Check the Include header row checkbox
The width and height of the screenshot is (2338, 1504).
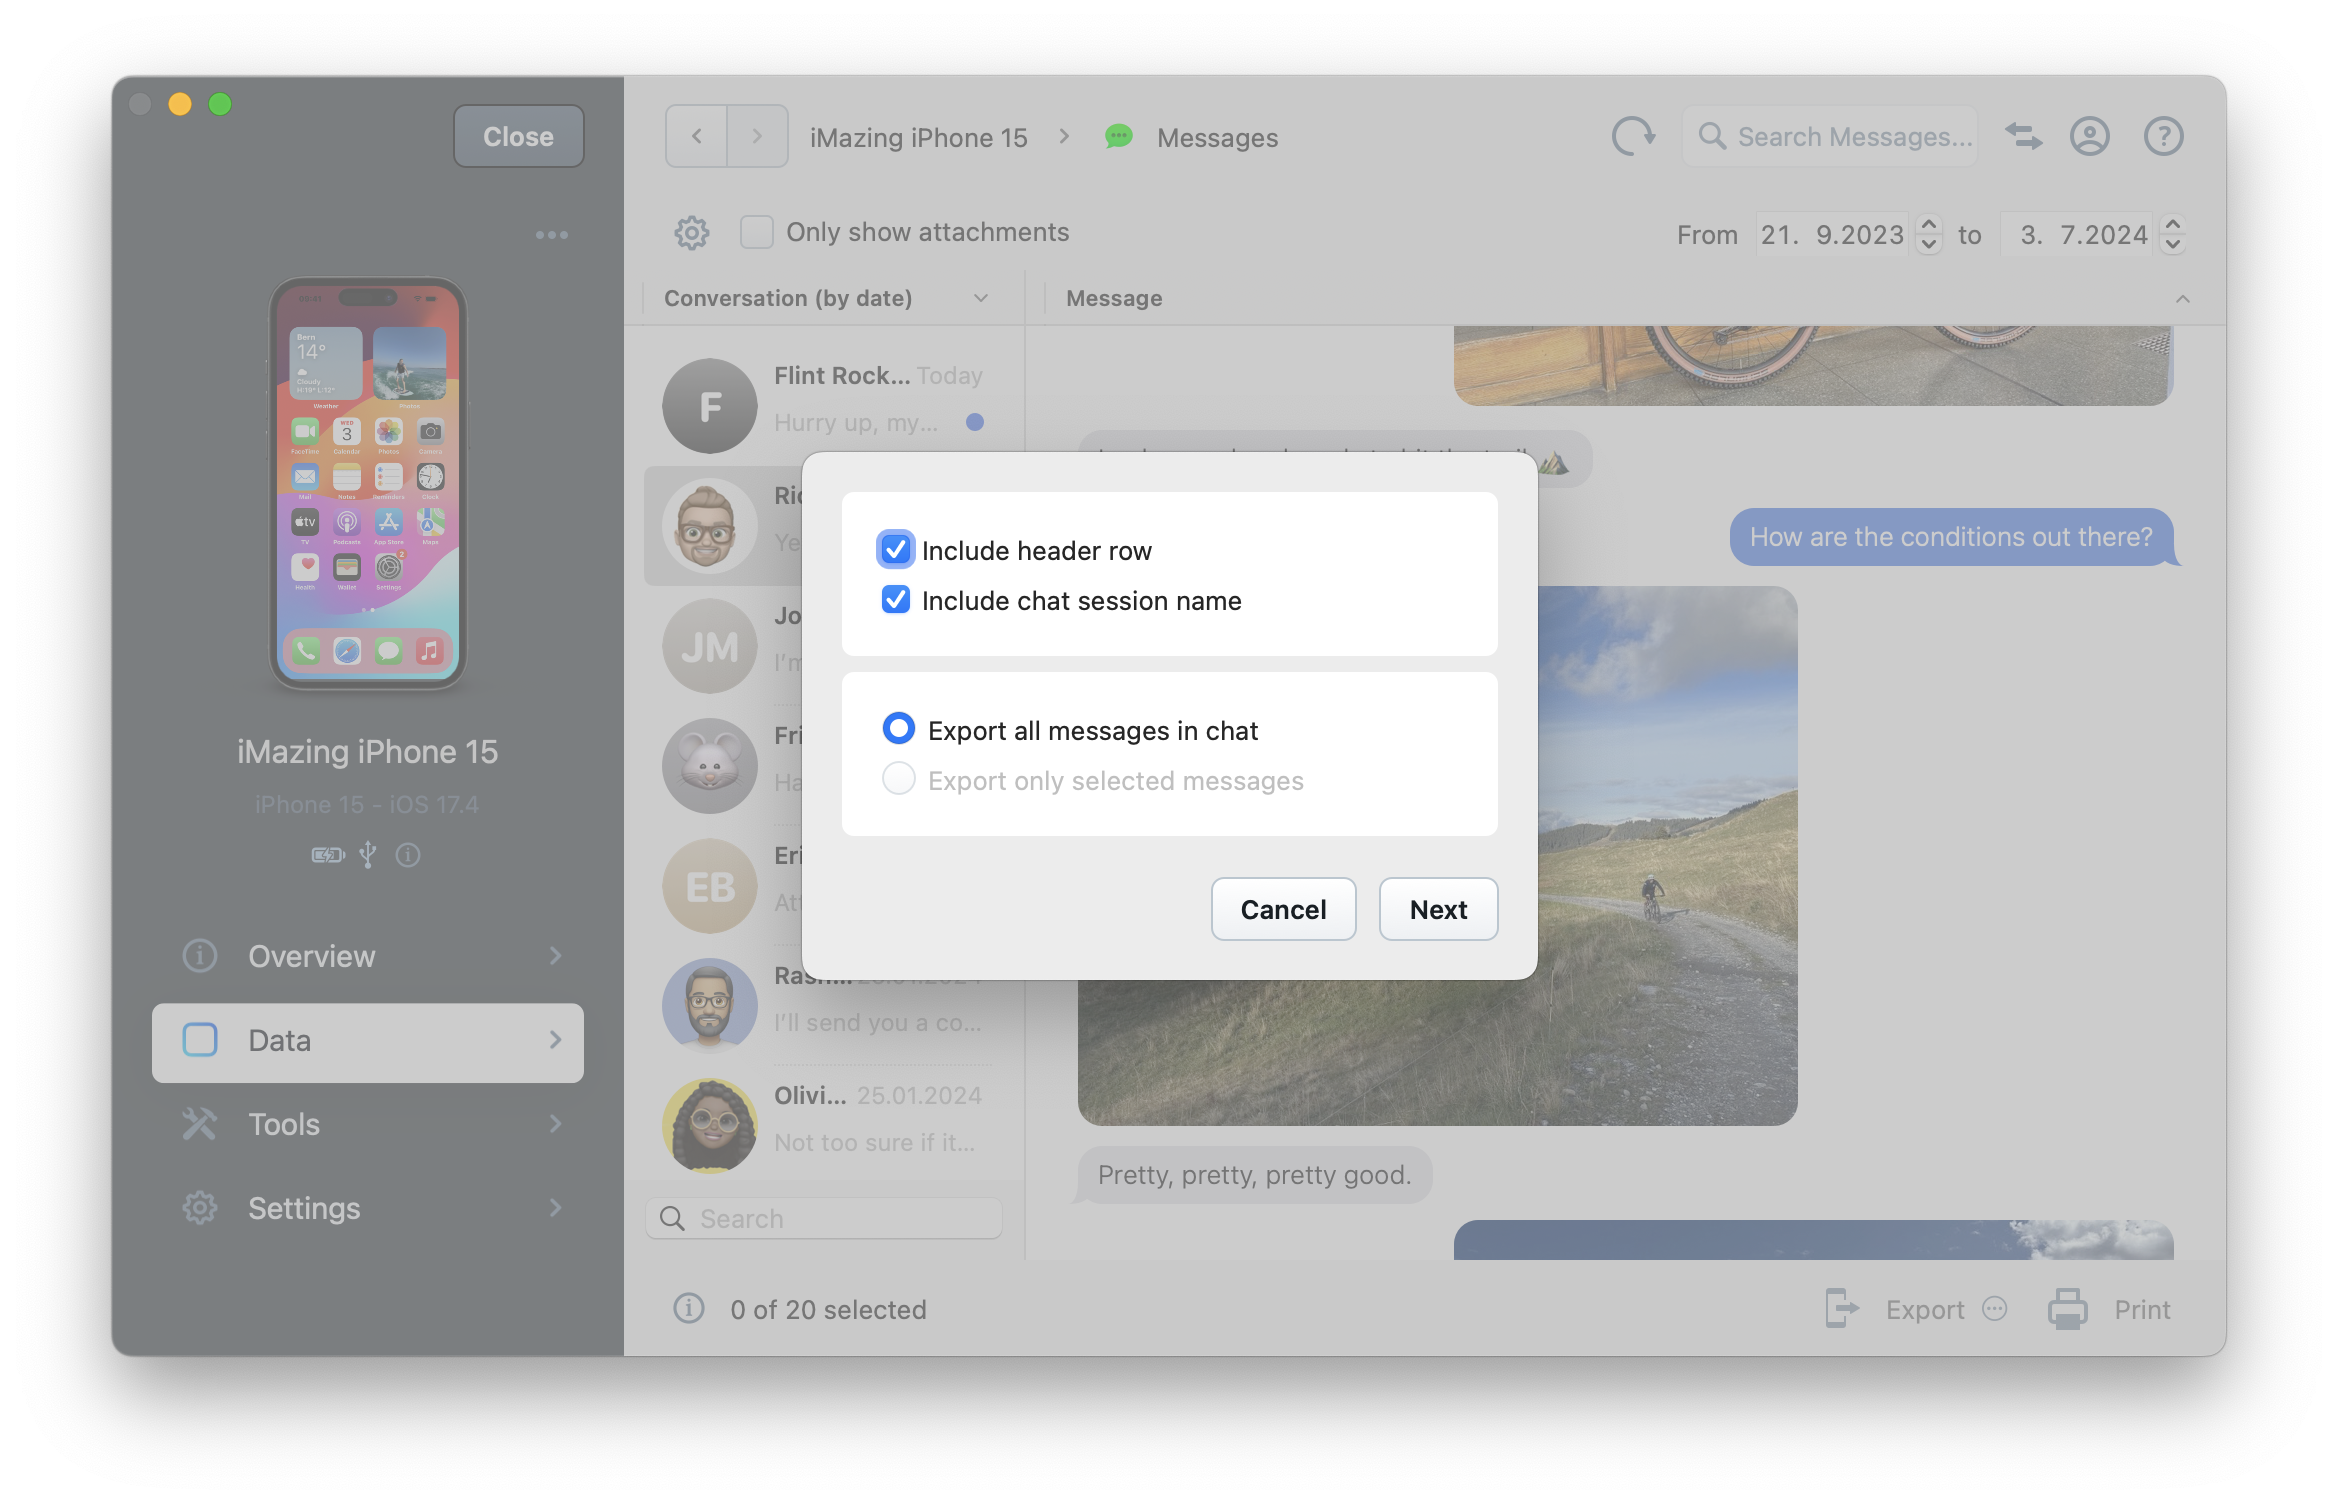click(895, 550)
